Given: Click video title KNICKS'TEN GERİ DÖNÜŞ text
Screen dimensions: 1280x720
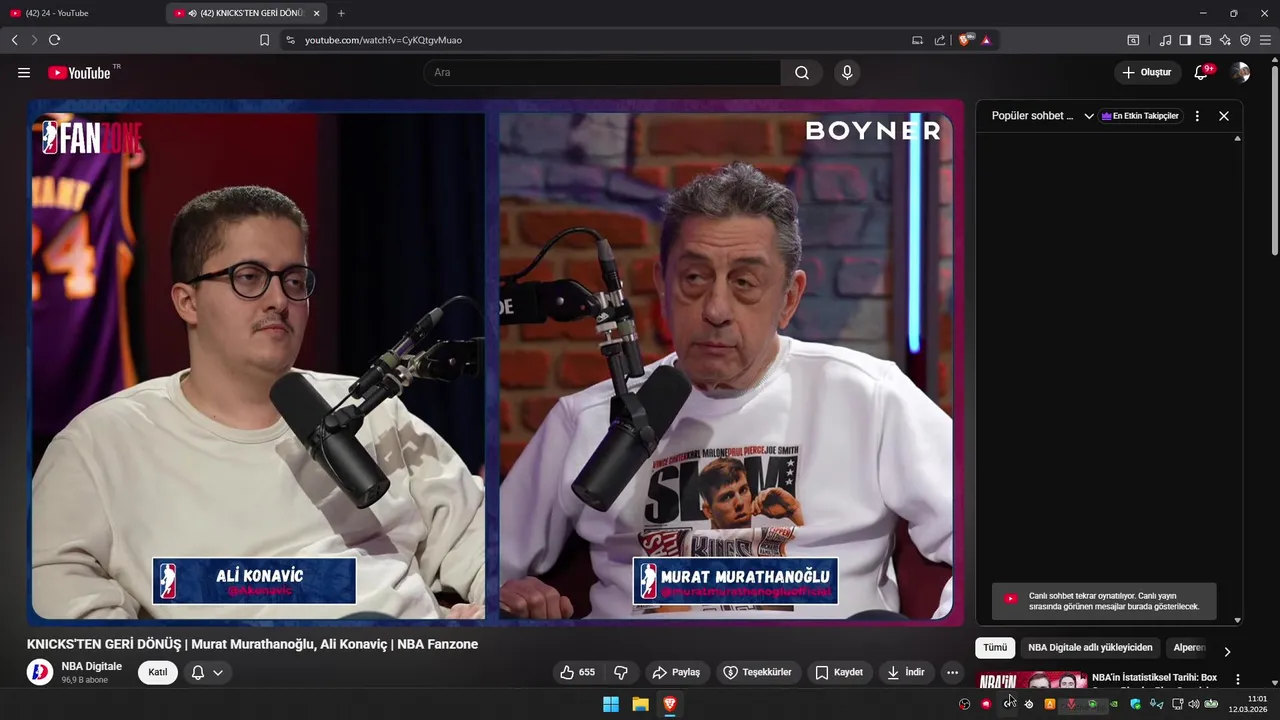Looking at the screenshot, I should tap(252, 644).
